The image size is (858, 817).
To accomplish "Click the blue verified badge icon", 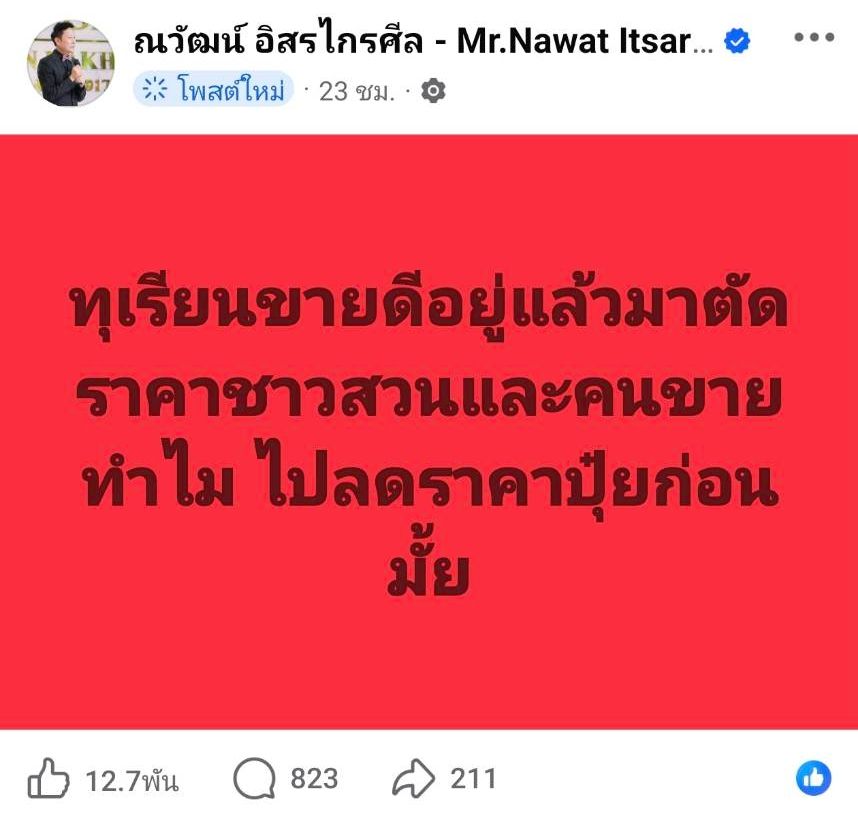I will point(737,42).
